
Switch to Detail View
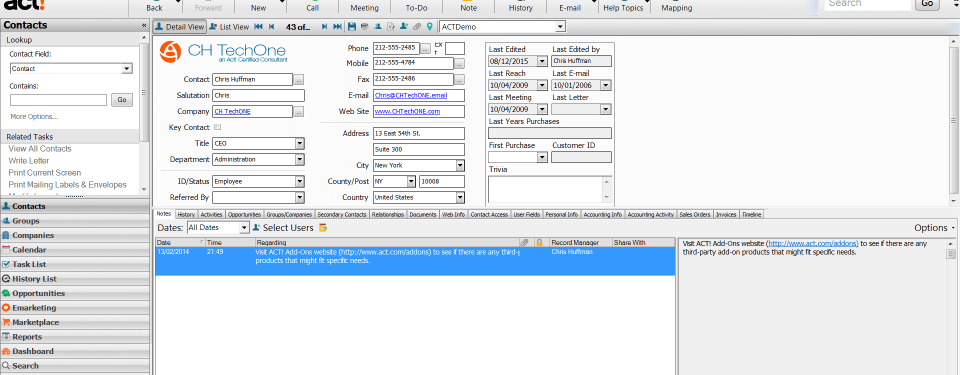[179, 27]
